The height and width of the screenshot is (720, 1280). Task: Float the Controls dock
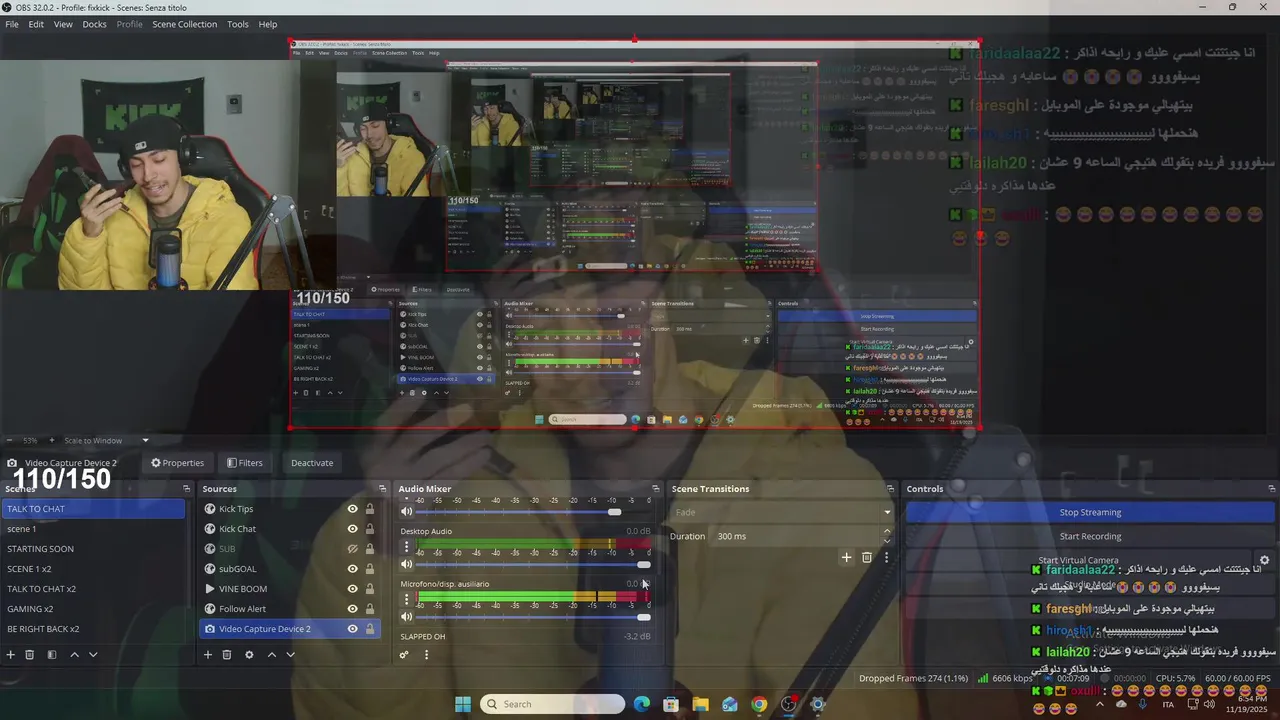(x=1271, y=489)
